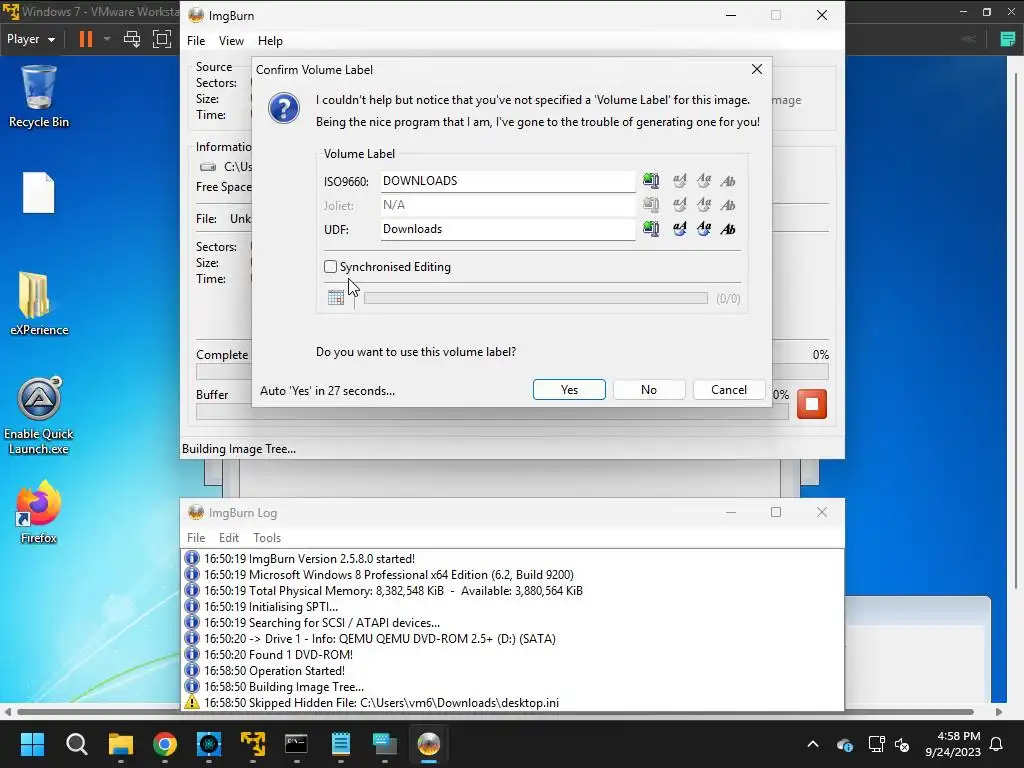
Task: Click the Joliet N/A label field
Action: pyautogui.click(x=508, y=205)
